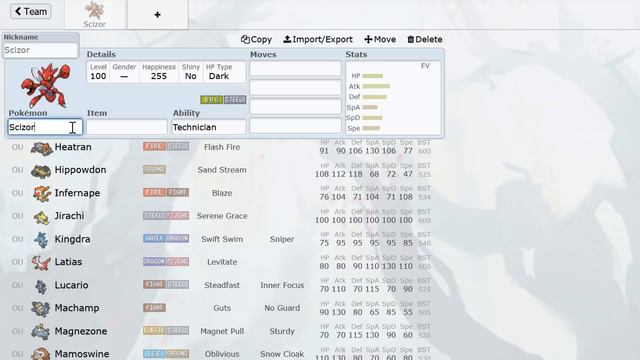Select the second move slot
640x360 pixels.
[x=296, y=87]
